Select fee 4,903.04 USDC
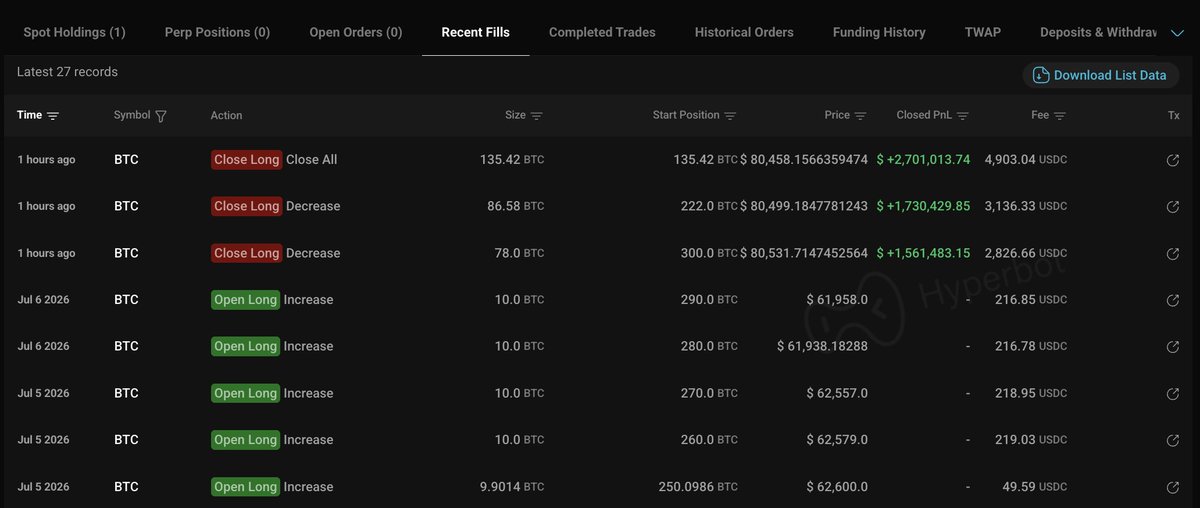The image size is (1200, 508). tap(1025, 160)
